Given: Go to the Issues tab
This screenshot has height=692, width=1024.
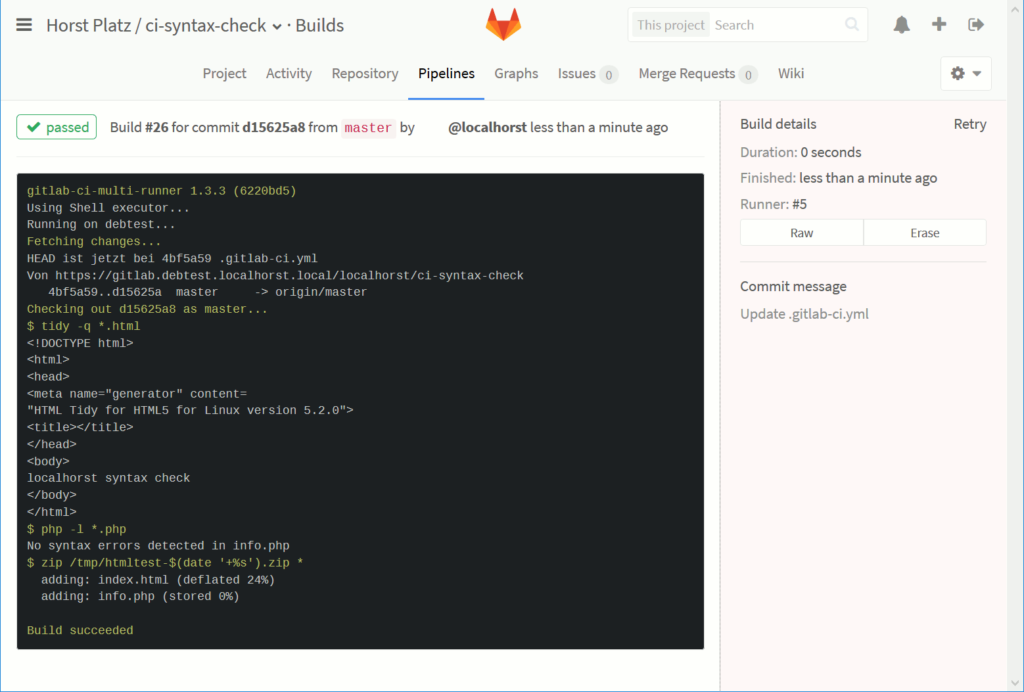Looking at the screenshot, I should [x=577, y=74].
